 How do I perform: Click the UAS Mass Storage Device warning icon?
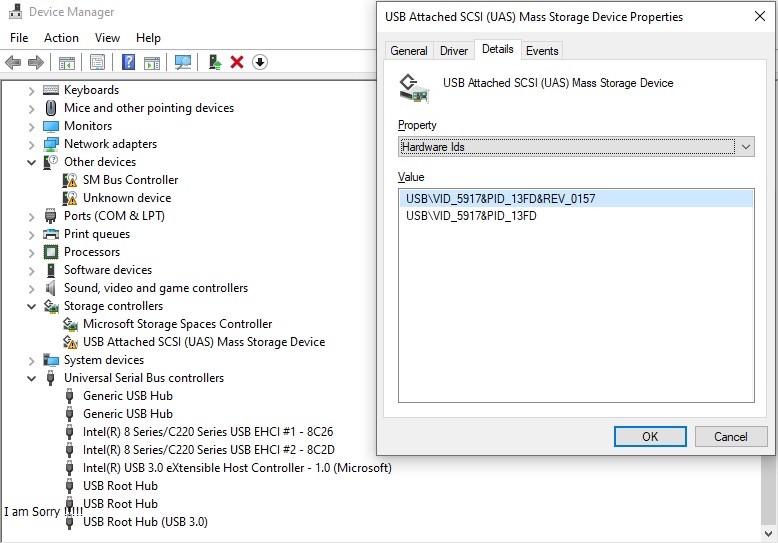(70, 342)
